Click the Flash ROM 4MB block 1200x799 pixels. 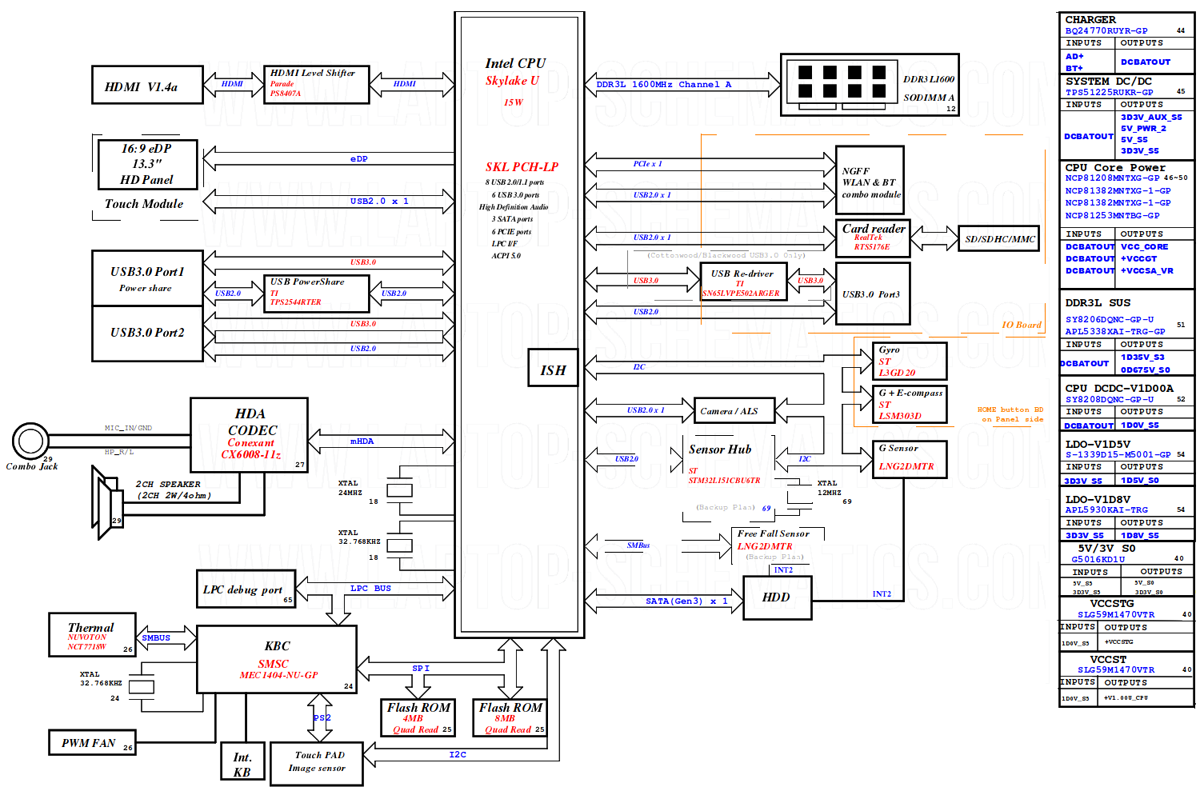click(x=419, y=719)
